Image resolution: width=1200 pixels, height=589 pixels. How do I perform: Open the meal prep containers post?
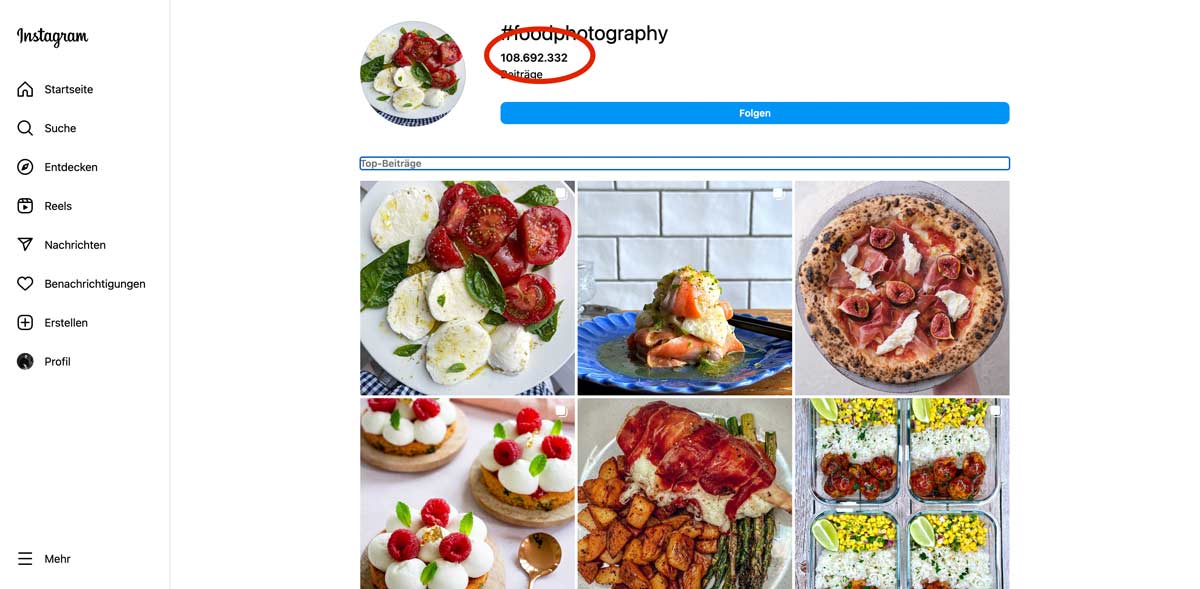point(902,494)
